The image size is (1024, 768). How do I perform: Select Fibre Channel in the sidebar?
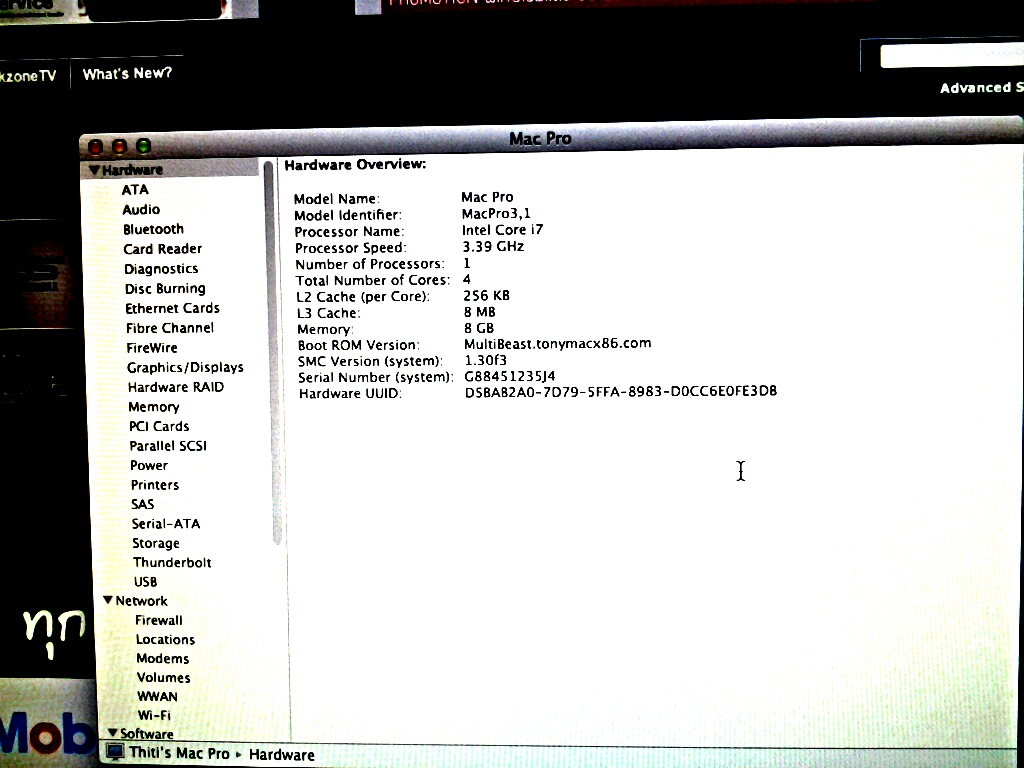(170, 328)
